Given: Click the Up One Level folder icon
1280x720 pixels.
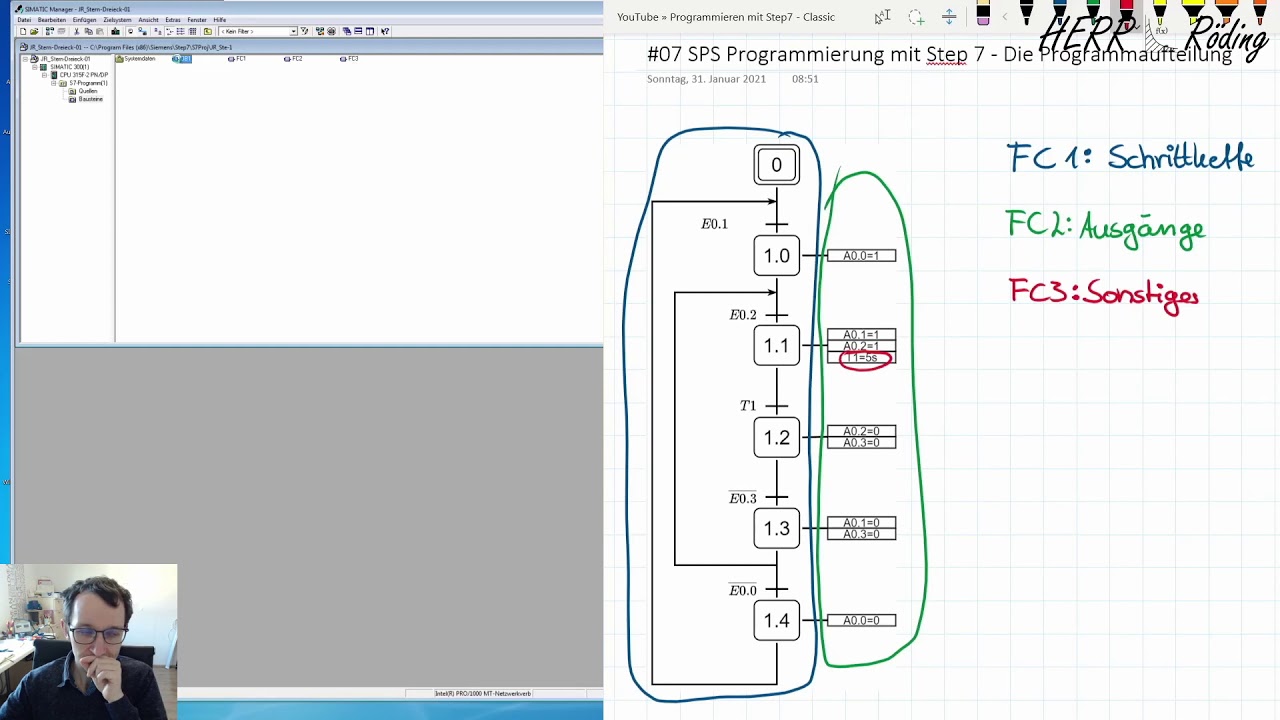Looking at the screenshot, I should (208, 31).
